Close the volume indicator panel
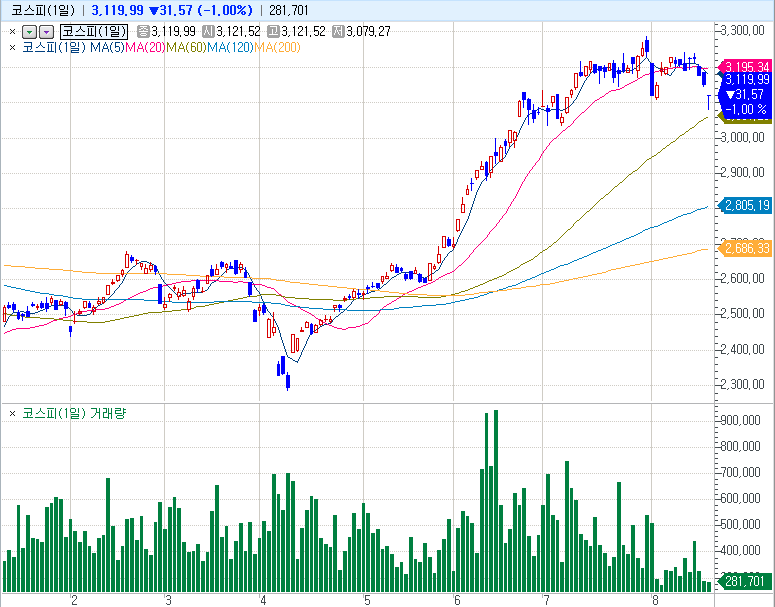The width and height of the screenshot is (775, 607). [12, 413]
